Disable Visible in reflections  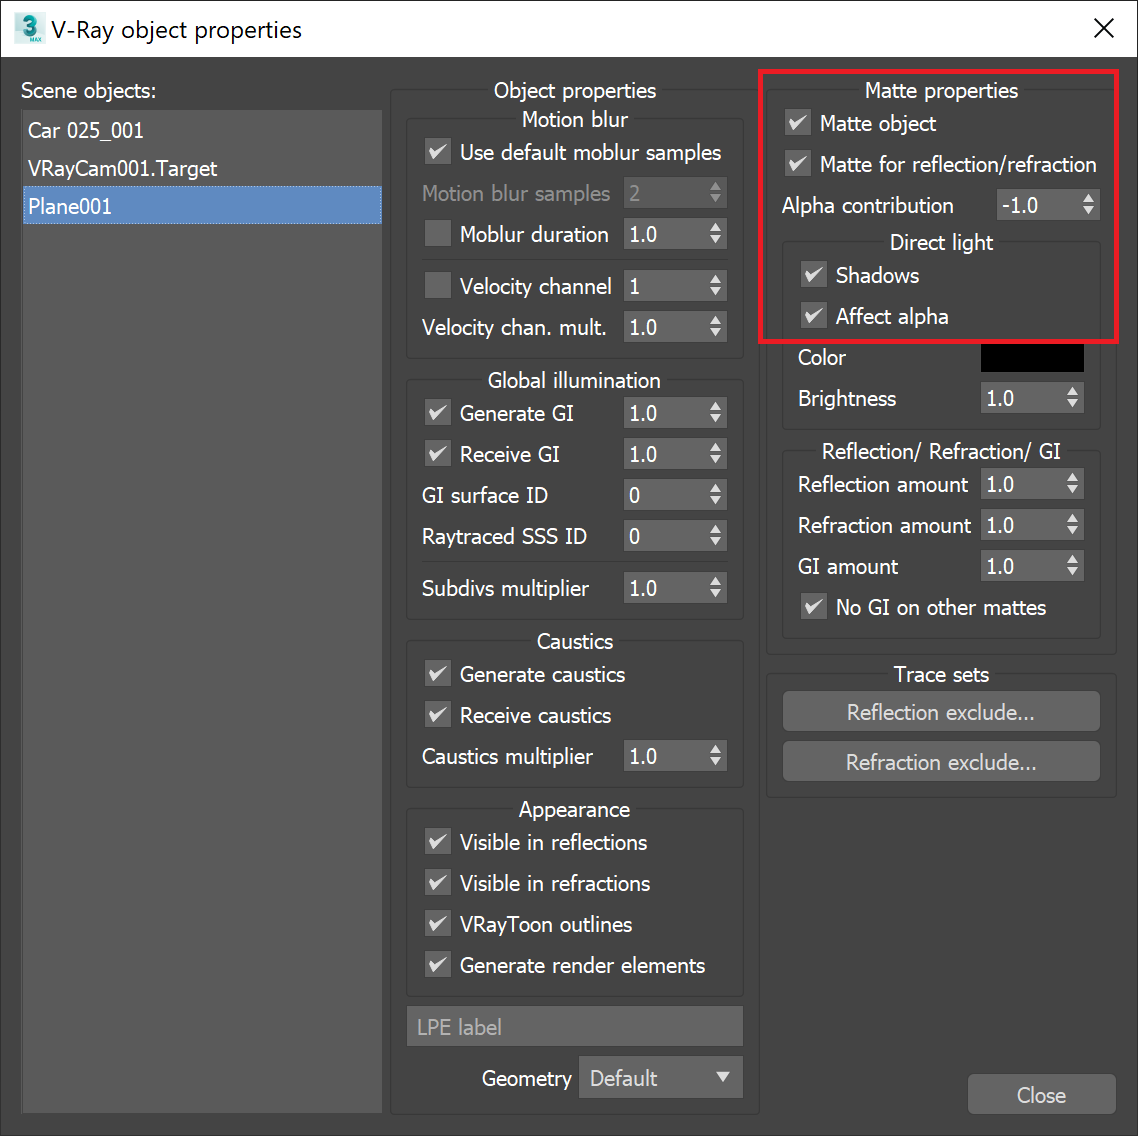(437, 842)
